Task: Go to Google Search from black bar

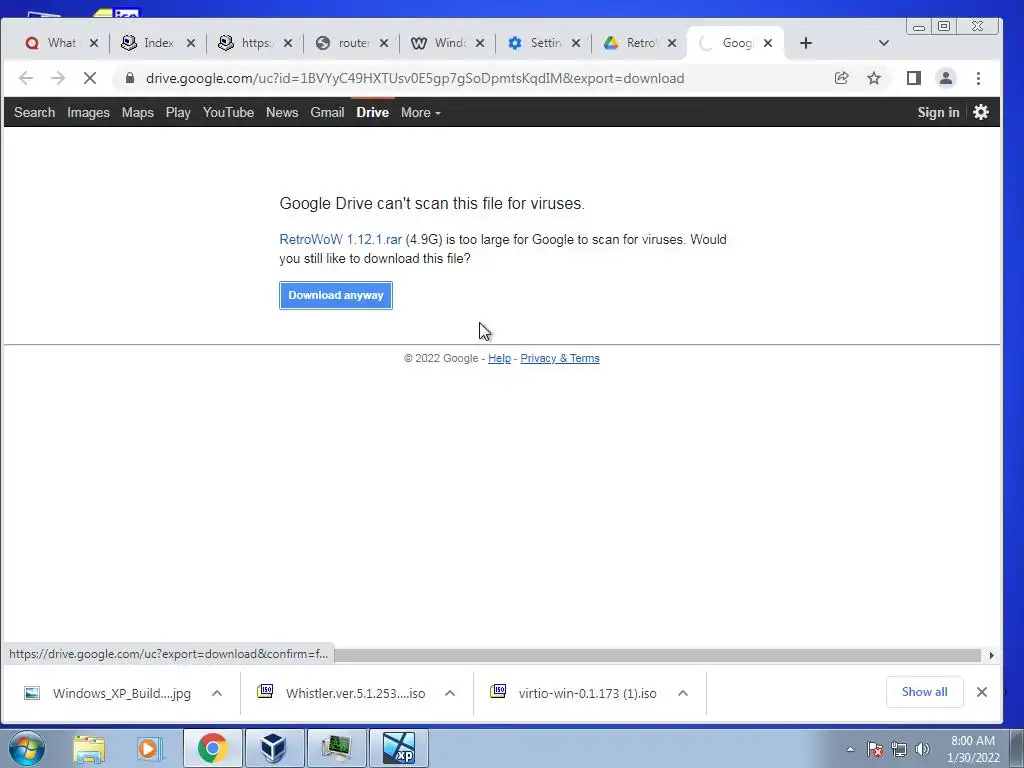Action: point(35,112)
